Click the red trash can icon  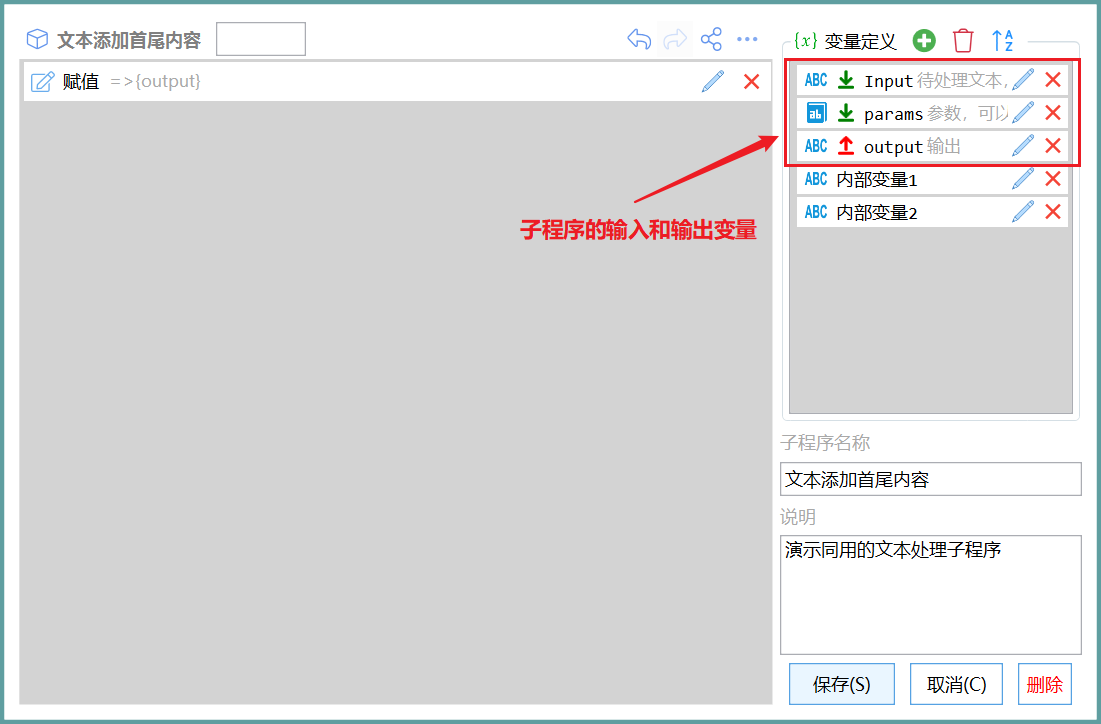963,41
